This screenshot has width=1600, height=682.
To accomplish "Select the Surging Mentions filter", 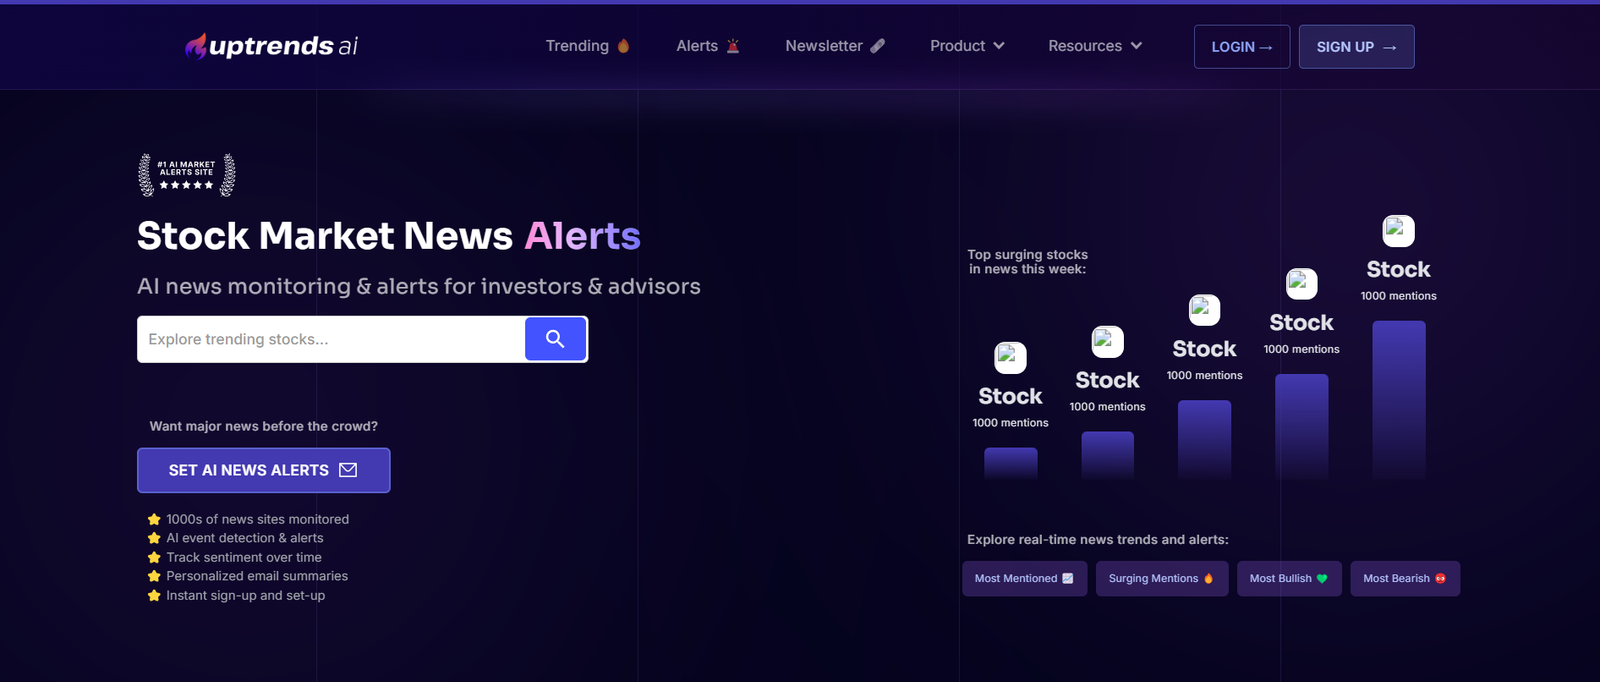I will pos(1161,579).
